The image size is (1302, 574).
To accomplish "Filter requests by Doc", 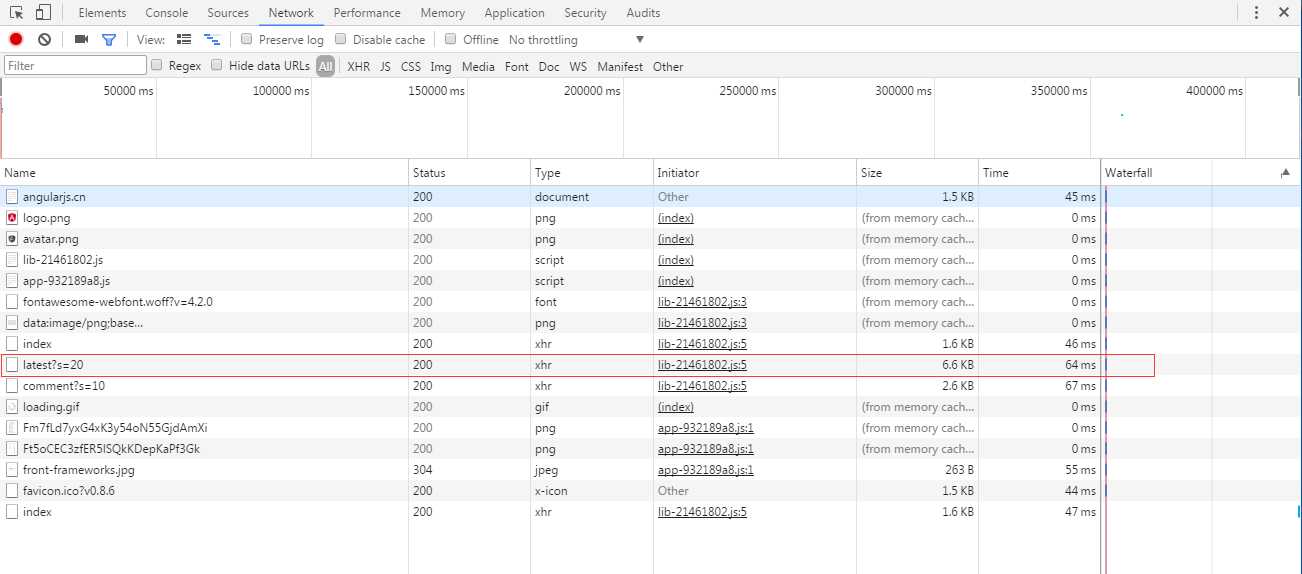I will [x=549, y=66].
